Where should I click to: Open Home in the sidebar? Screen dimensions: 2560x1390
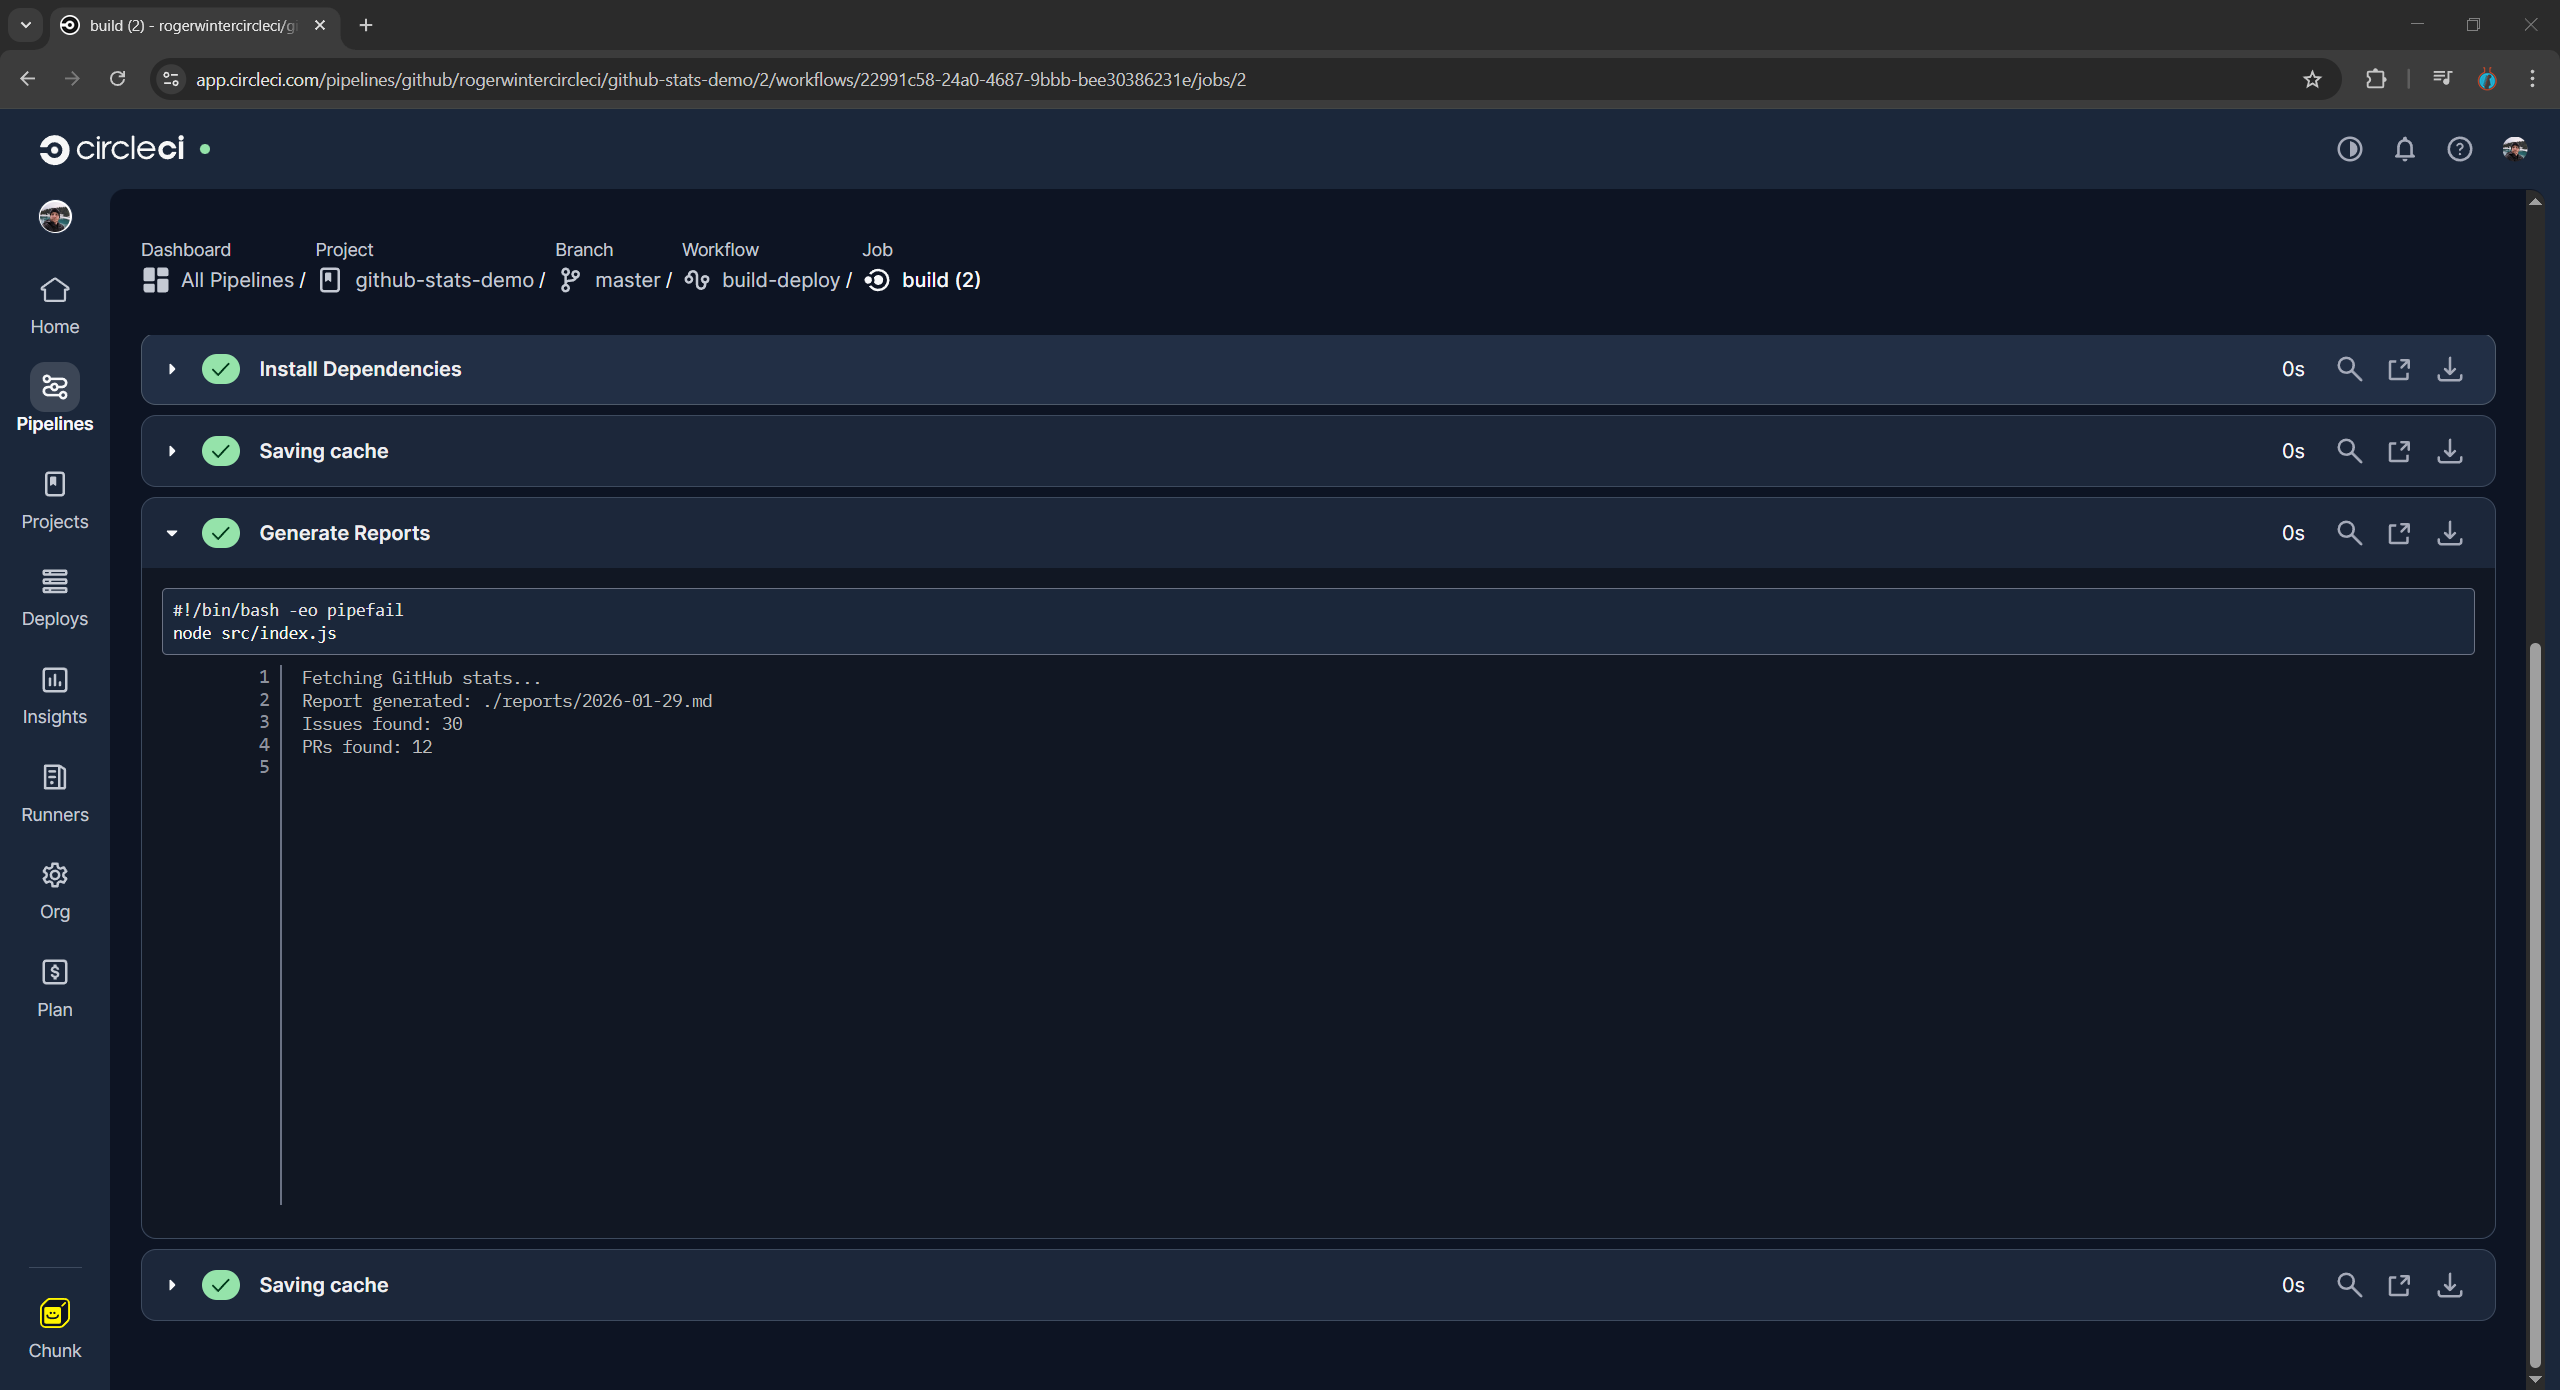pos(55,306)
